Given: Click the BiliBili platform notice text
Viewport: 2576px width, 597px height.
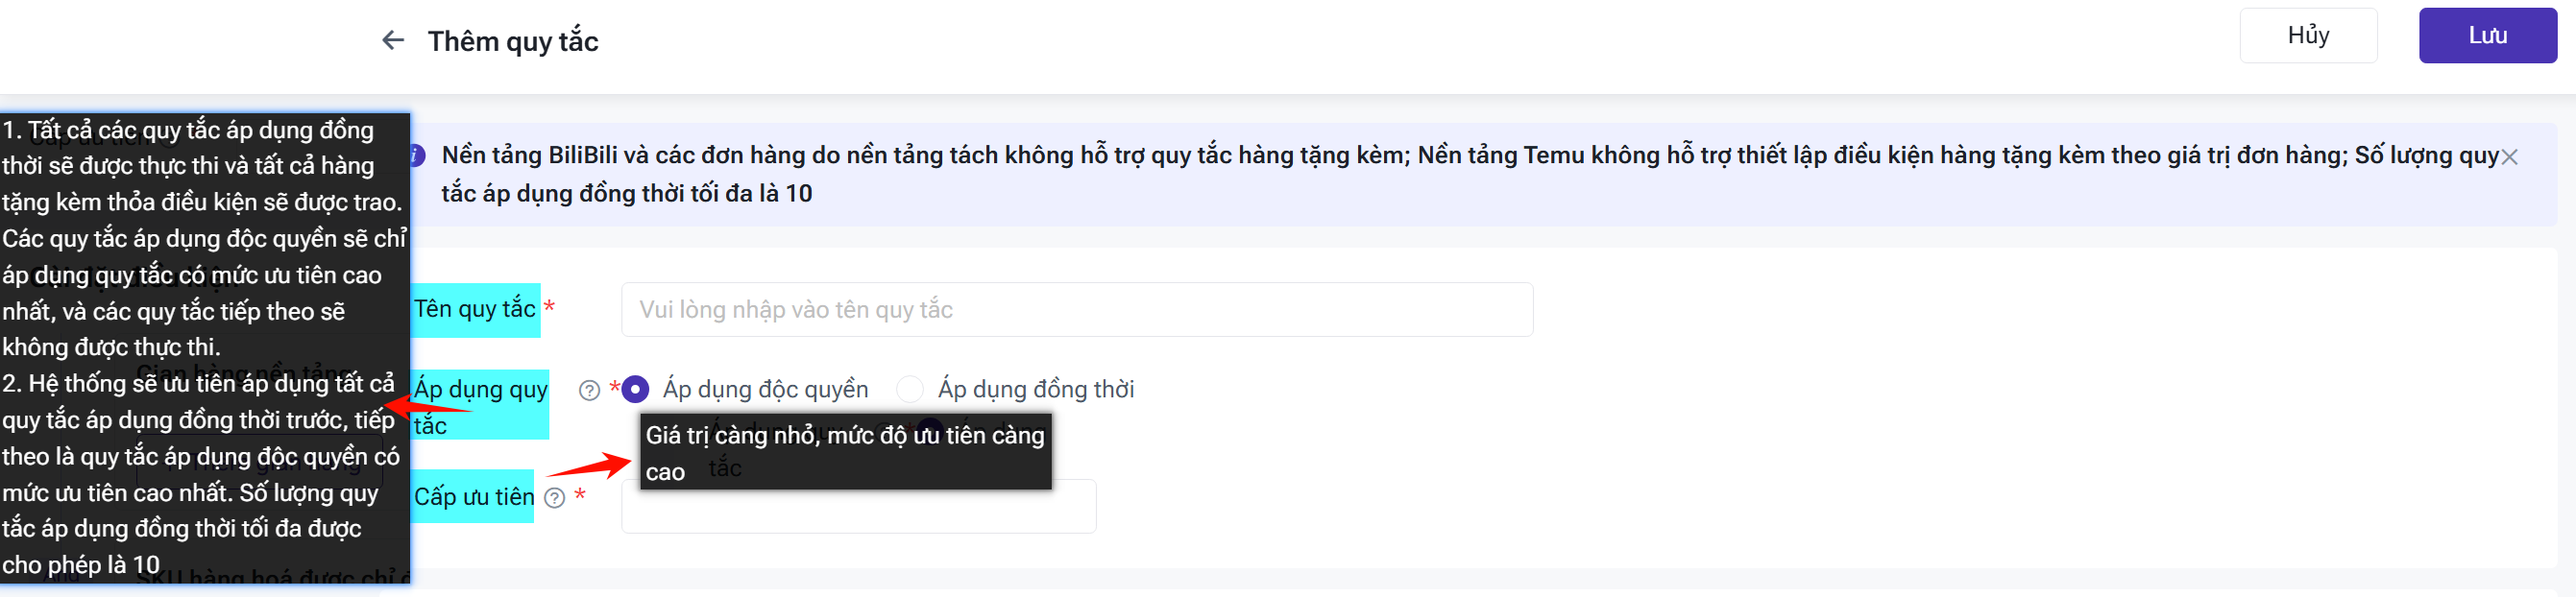Looking at the screenshot, I should (x=1469, y=174).
